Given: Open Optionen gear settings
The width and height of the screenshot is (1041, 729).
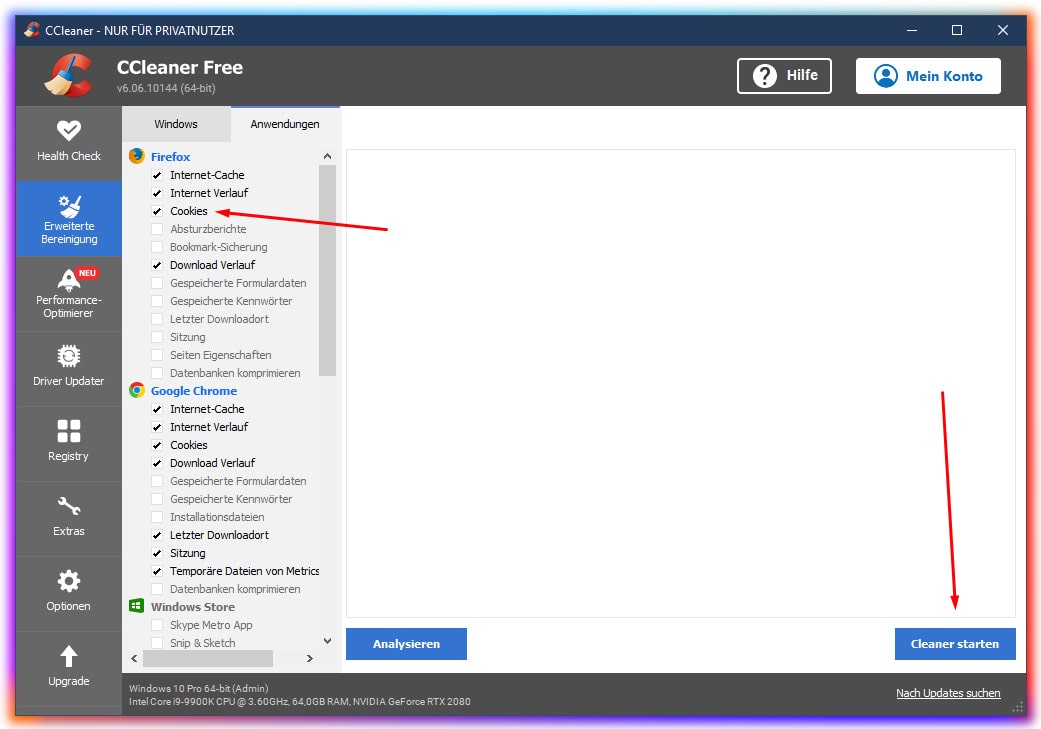Looking at the screenshot, I should point(68,592).
